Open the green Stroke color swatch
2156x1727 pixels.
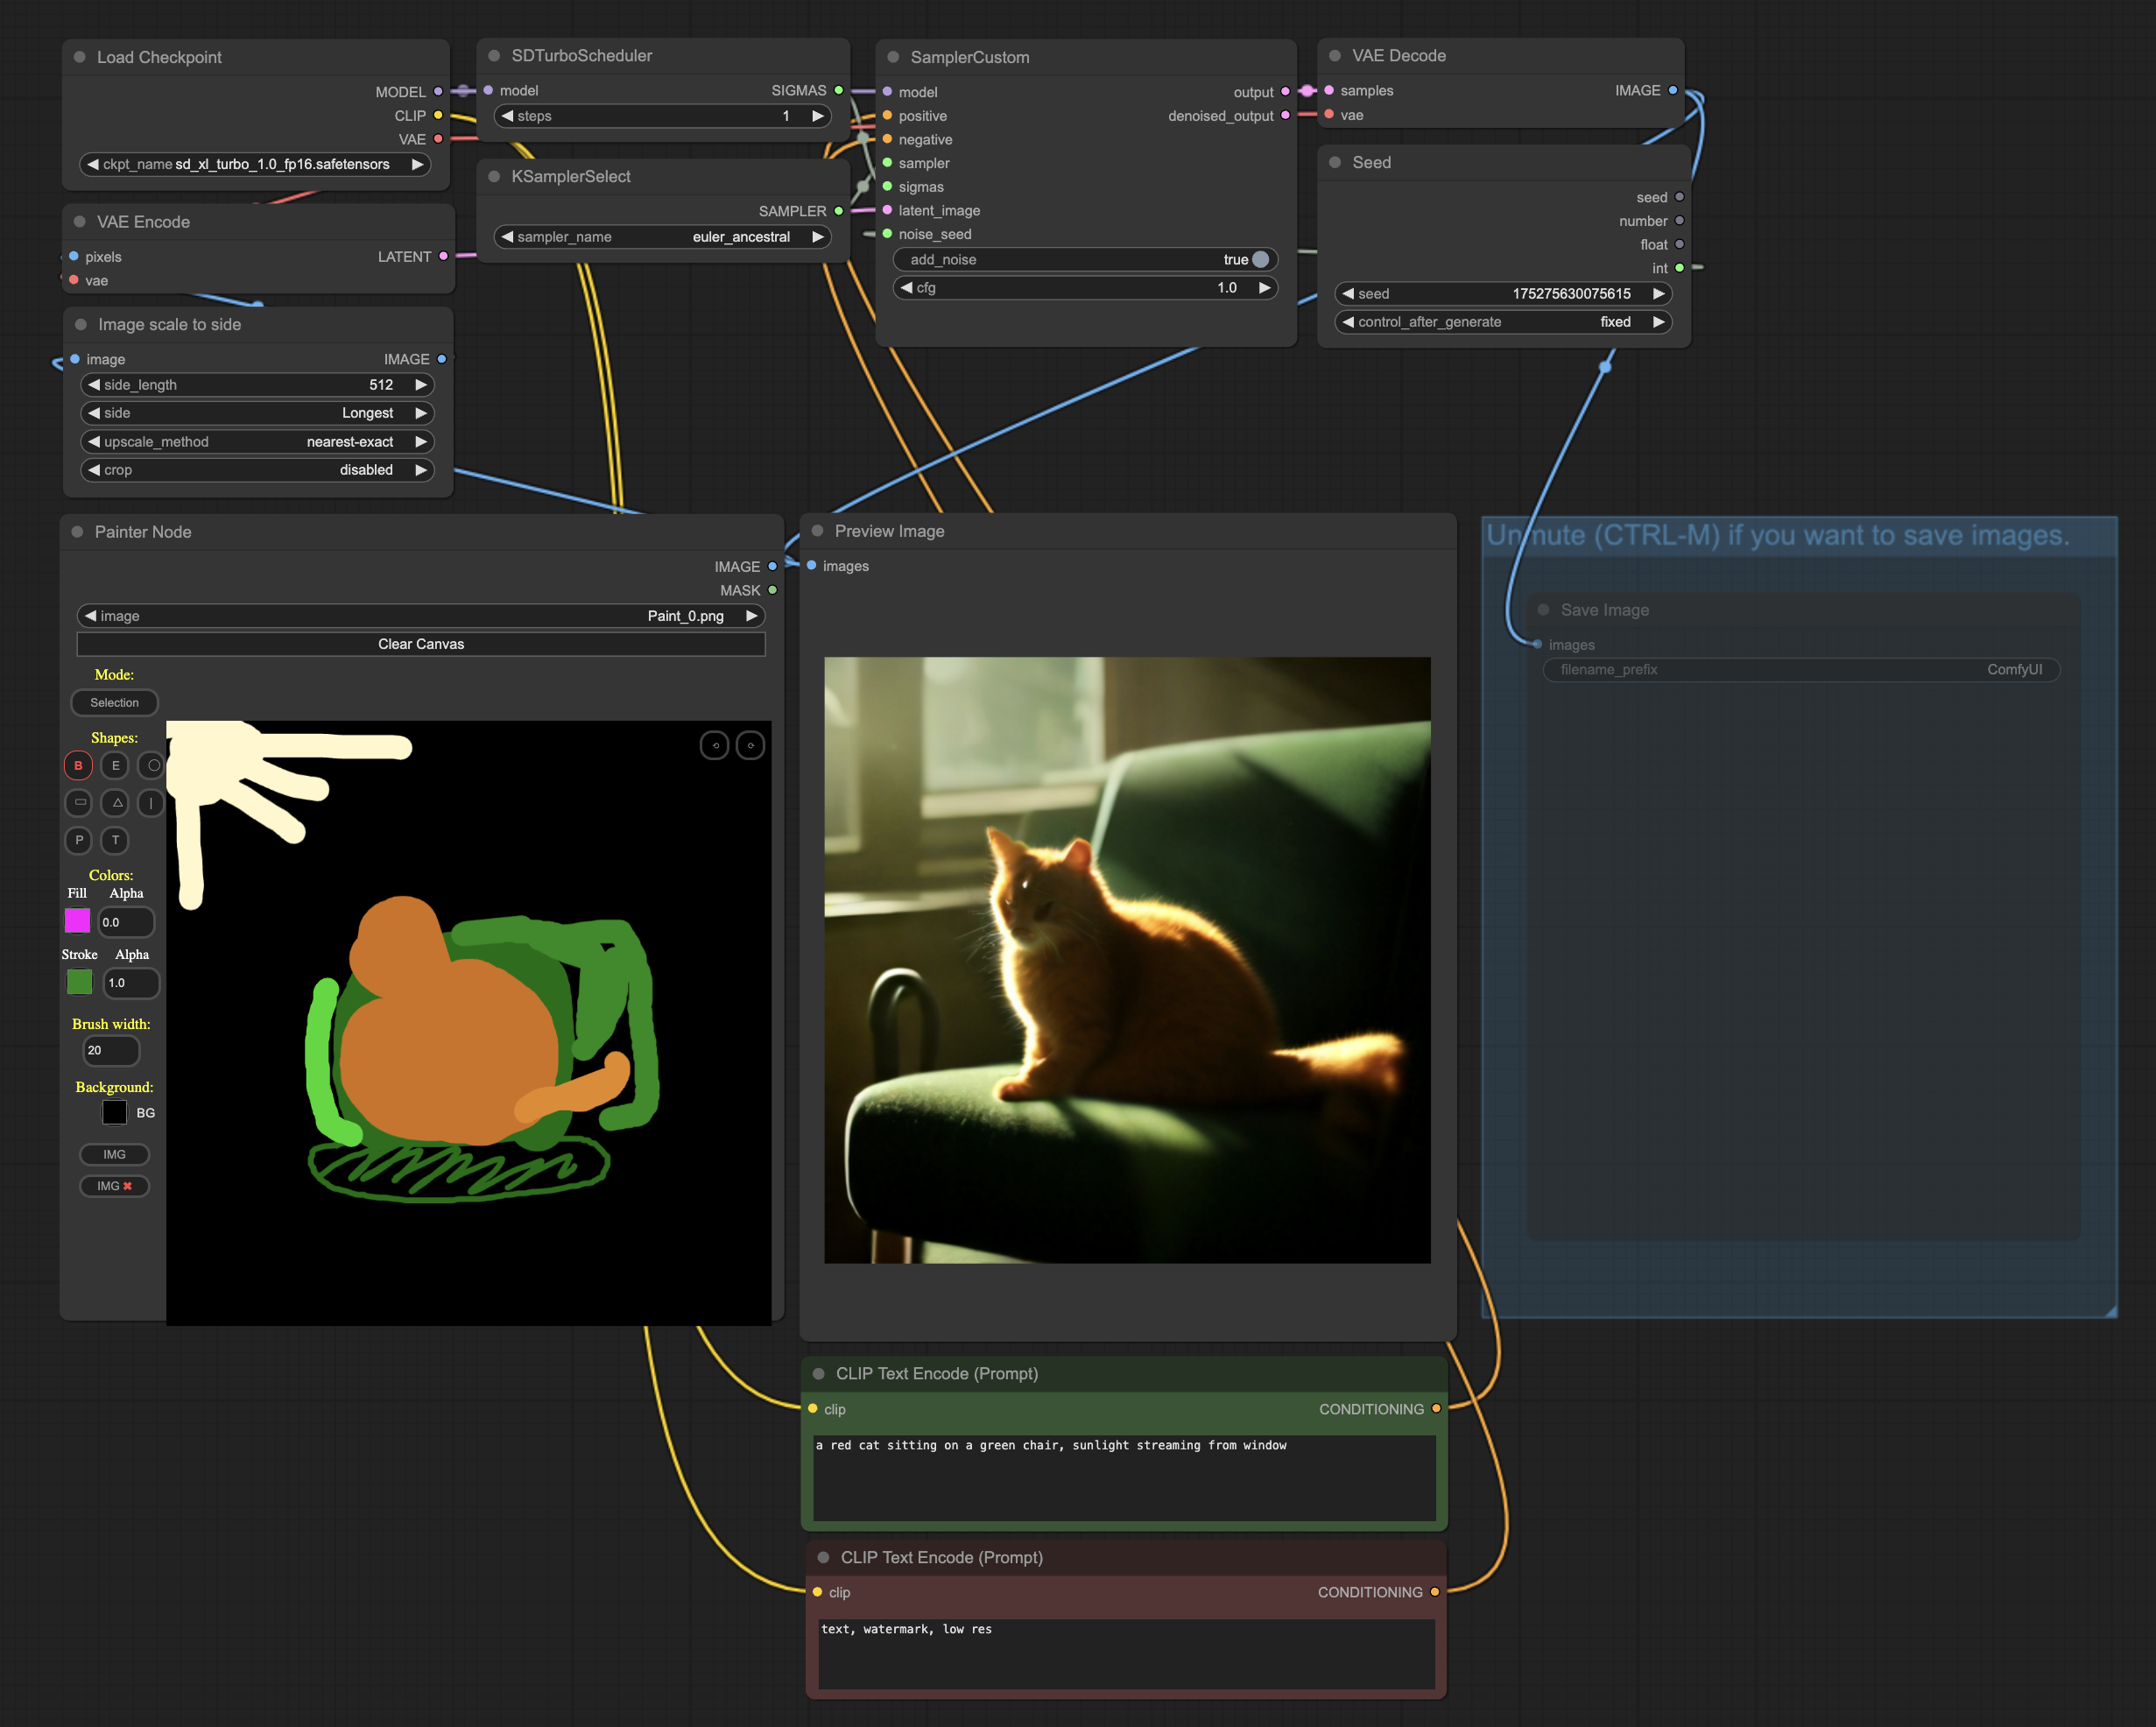79,982
